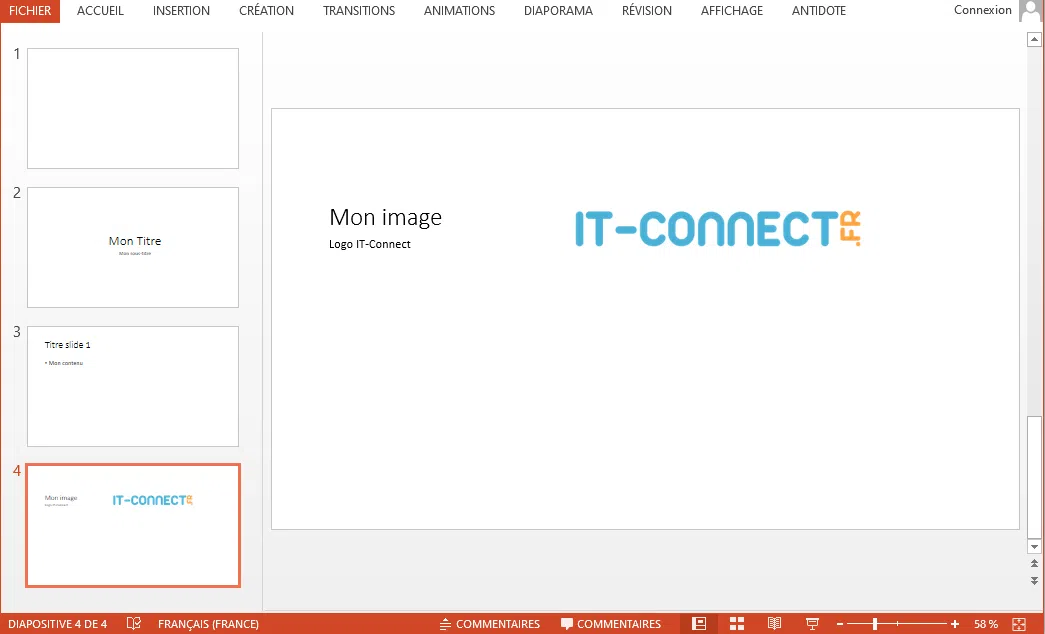Open the INSERTION ribbon tab
The height and width of the screenshot is (634, 1045).
[181, 11]
